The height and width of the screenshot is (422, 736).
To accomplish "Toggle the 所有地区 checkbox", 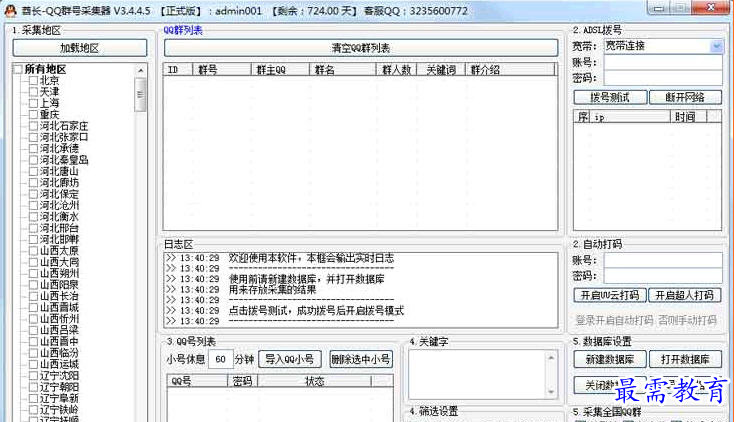I will tap(18, 69).
